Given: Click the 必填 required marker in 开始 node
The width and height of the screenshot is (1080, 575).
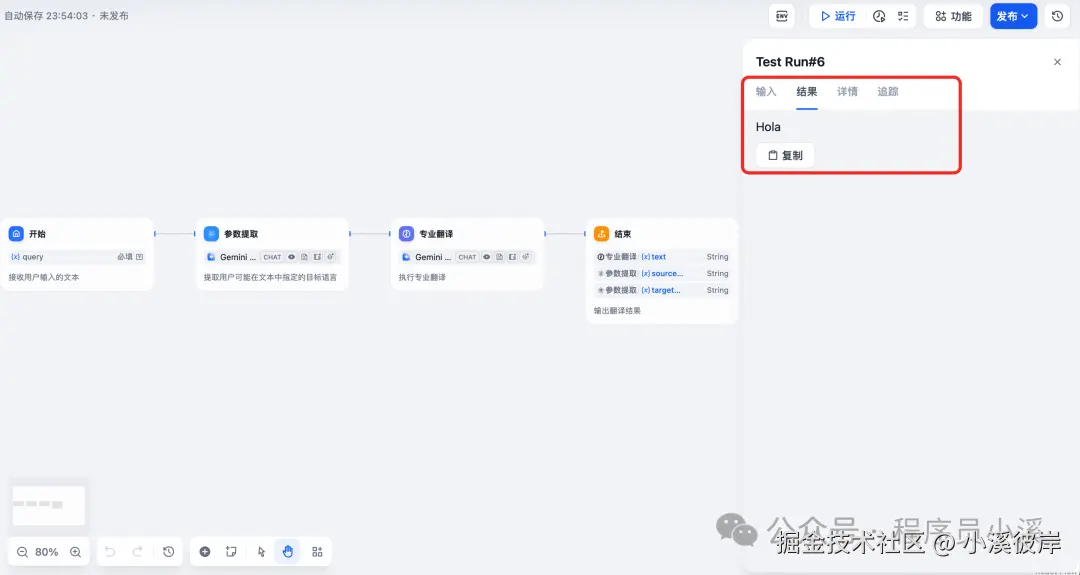Looking at the screenshot, I should (x=125, y=257).
